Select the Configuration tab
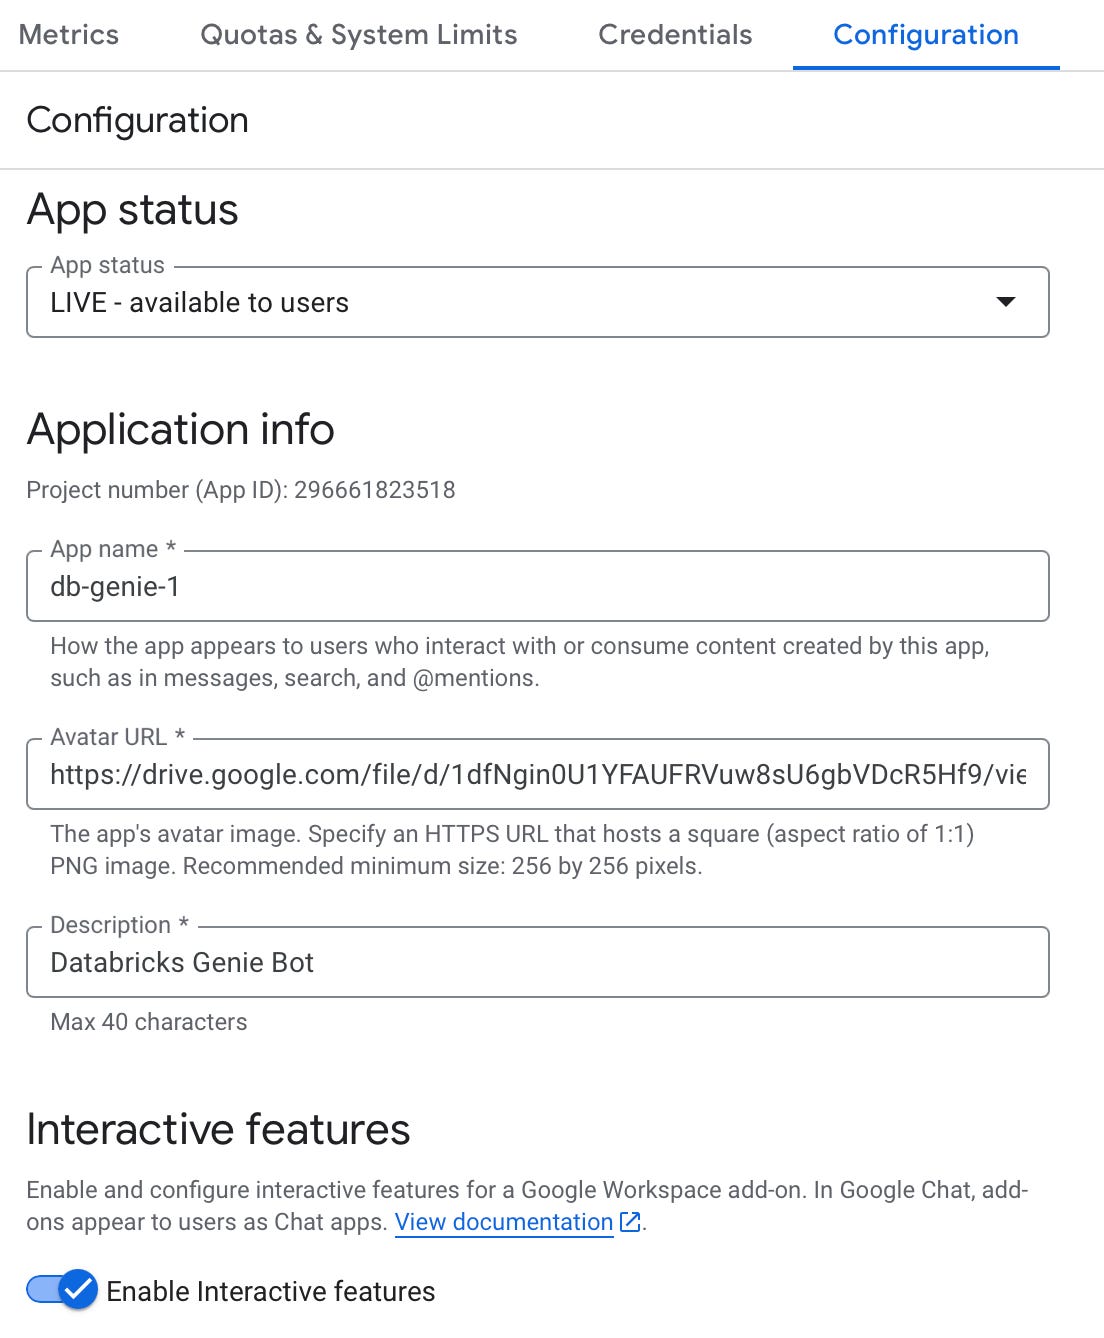Viewport: 1104px width, 1338px height. [x=925, y=35]
